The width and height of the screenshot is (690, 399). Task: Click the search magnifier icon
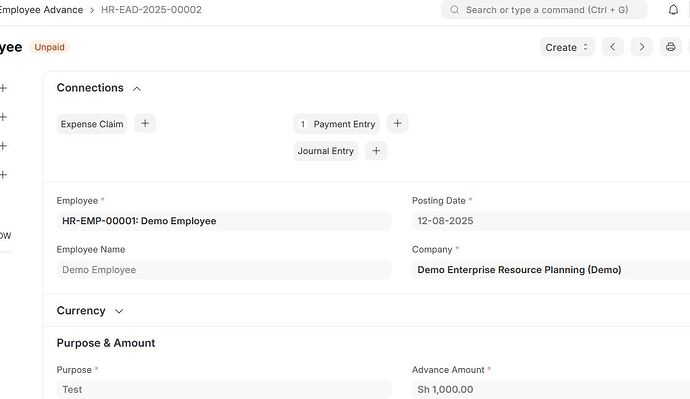point(454,10)
